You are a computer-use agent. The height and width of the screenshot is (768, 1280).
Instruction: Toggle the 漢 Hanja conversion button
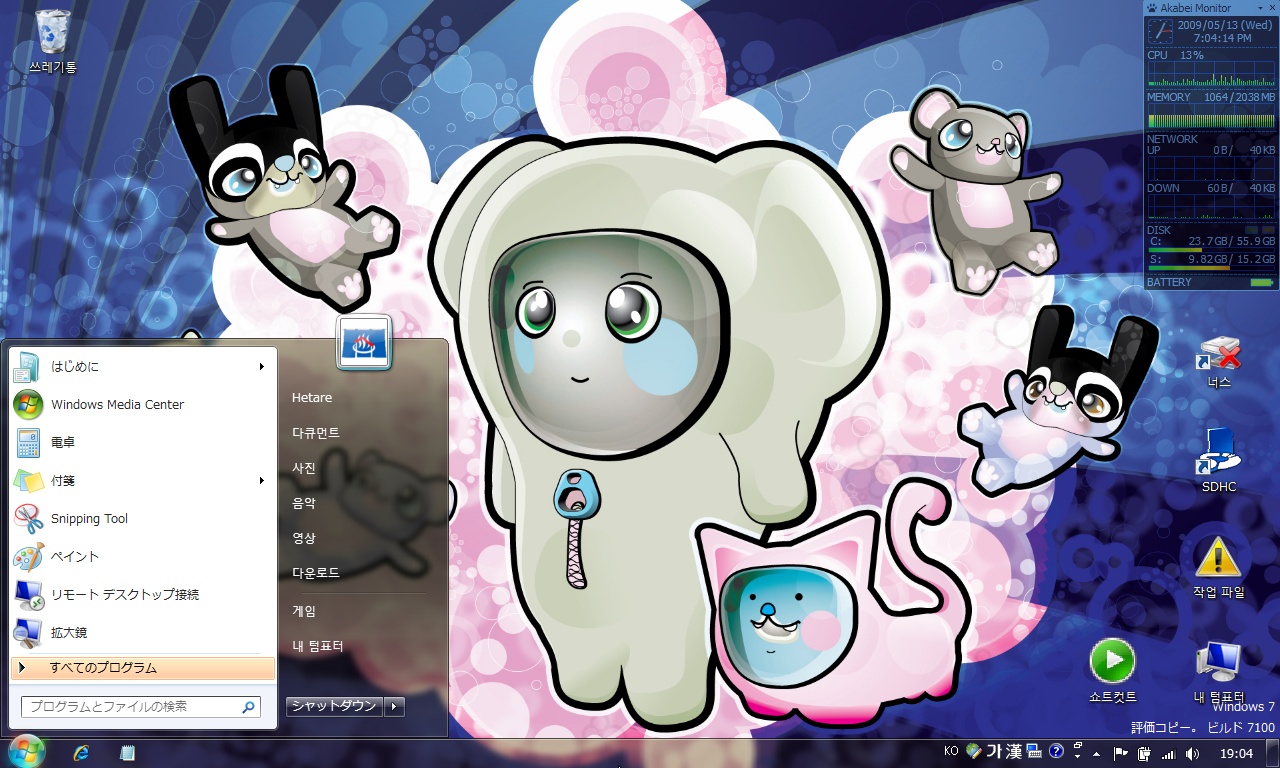[x=1015, y=751]
